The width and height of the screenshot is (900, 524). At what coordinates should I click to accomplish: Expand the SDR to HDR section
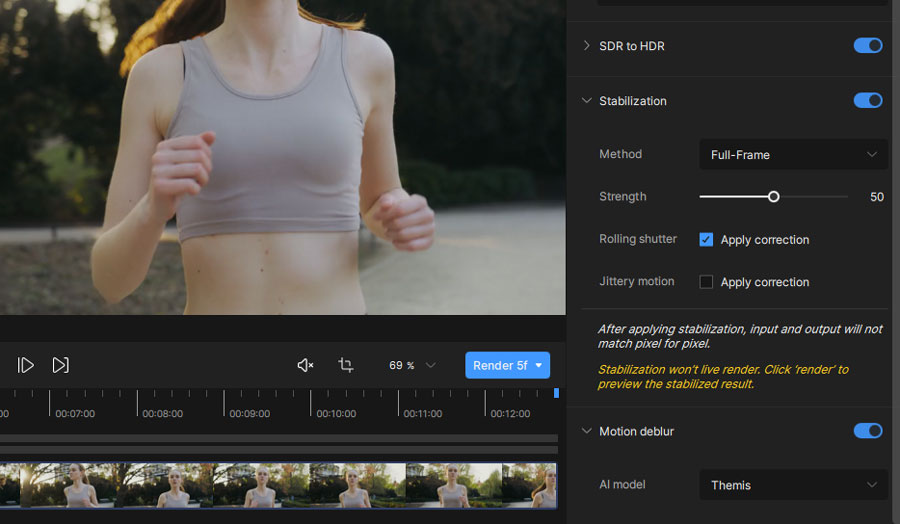click(x=586, y=45)
